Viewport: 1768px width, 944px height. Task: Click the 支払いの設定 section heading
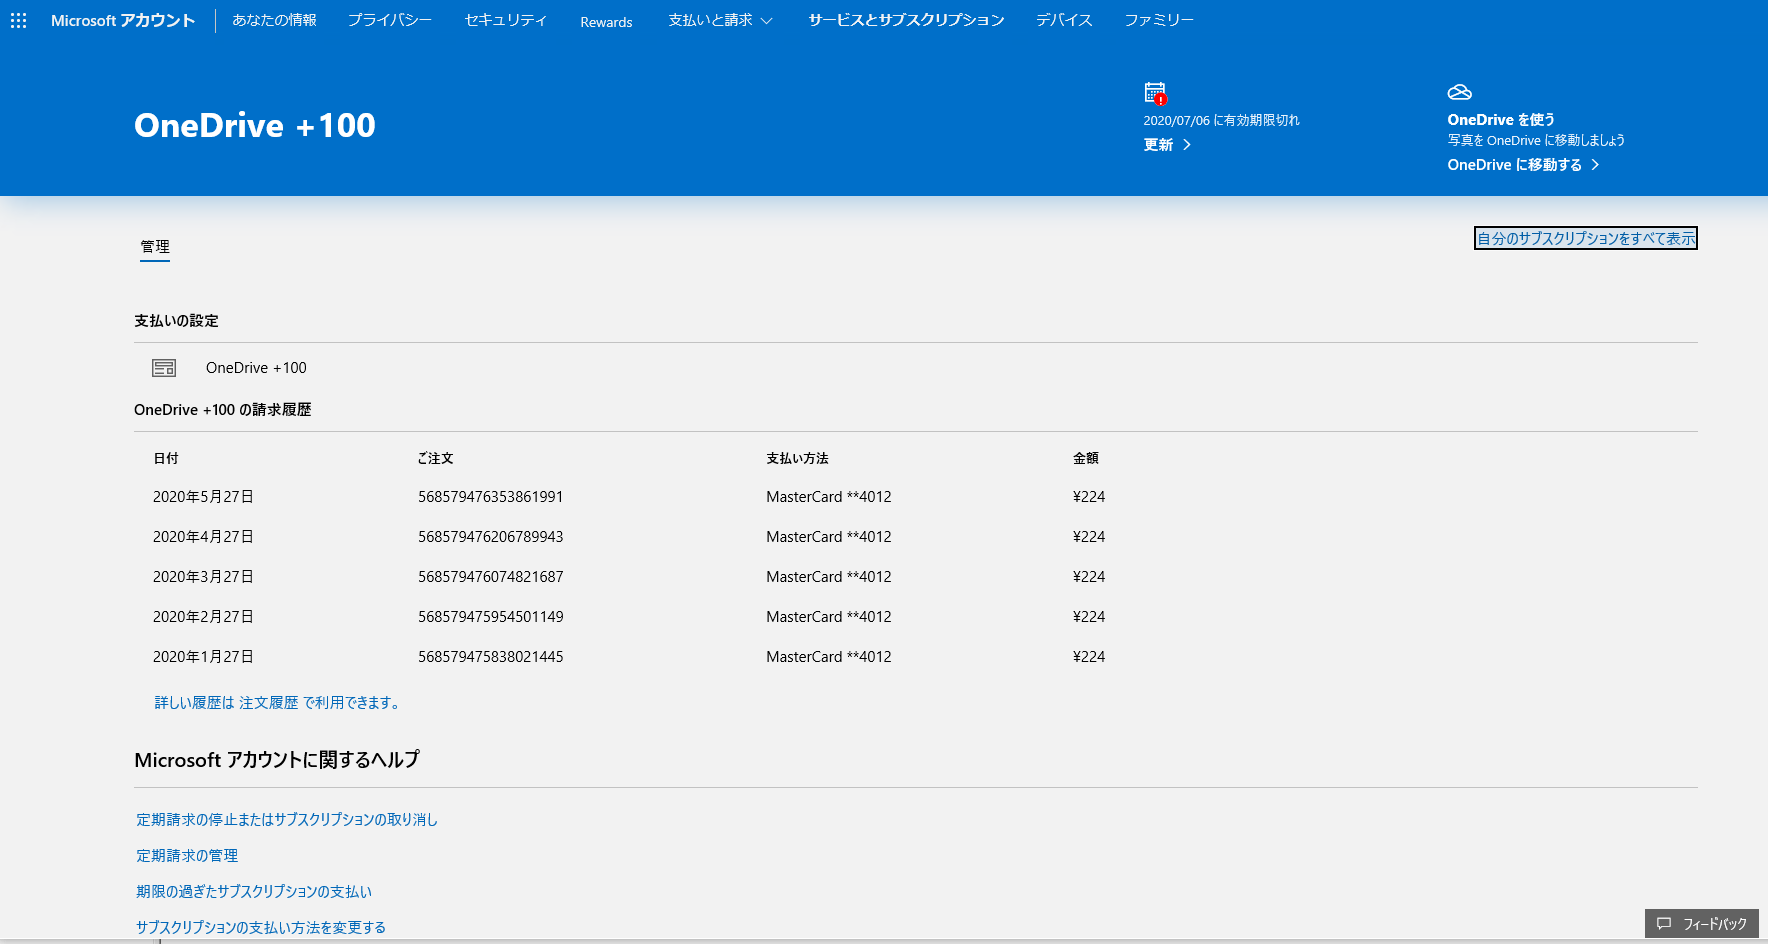coord(176,321)
